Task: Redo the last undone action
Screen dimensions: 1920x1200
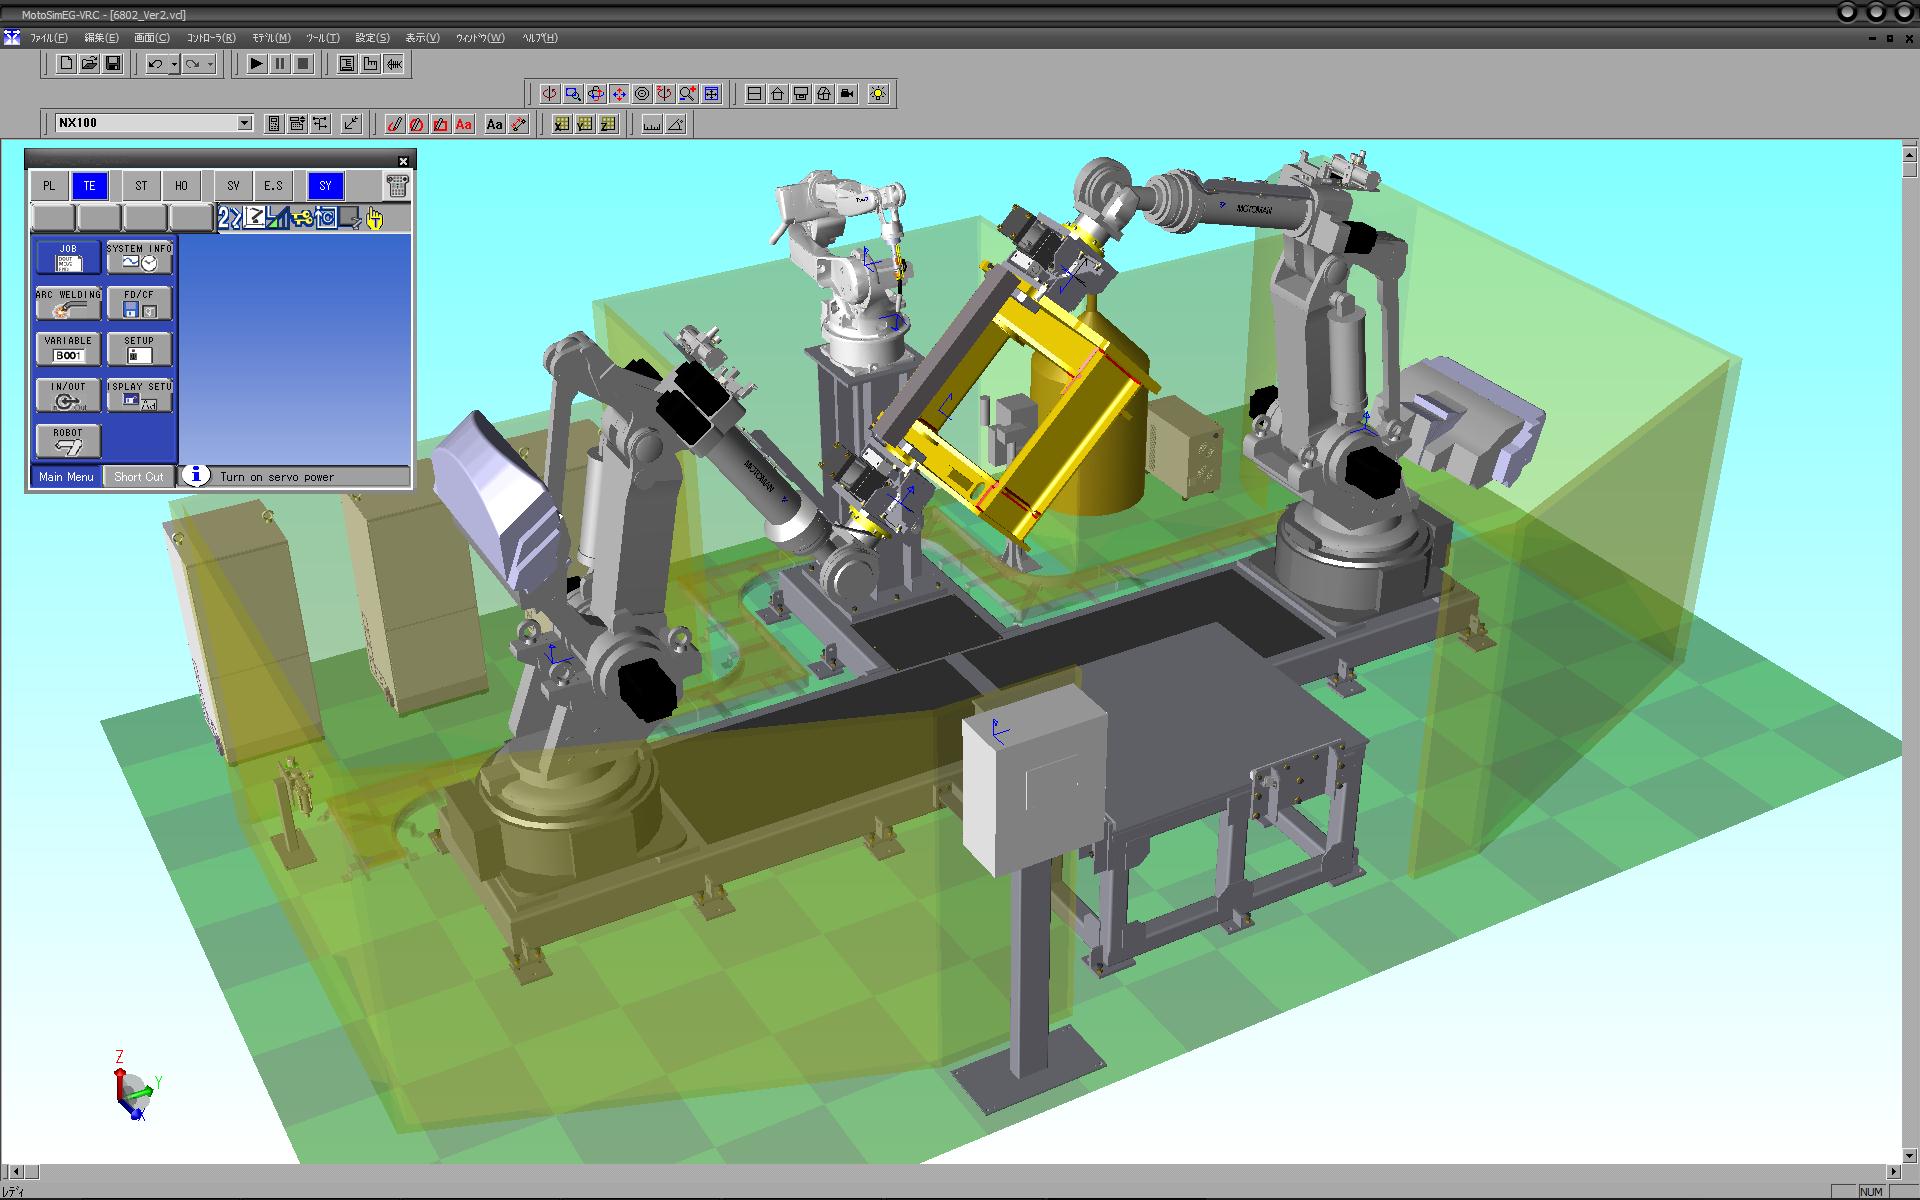Action: click(x=193, y=64)
